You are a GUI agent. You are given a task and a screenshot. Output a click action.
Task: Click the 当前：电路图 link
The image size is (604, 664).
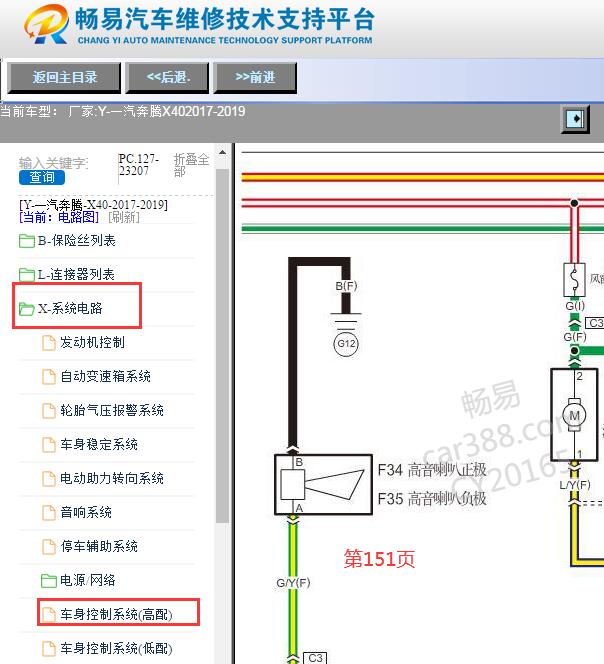pos(59,217)
